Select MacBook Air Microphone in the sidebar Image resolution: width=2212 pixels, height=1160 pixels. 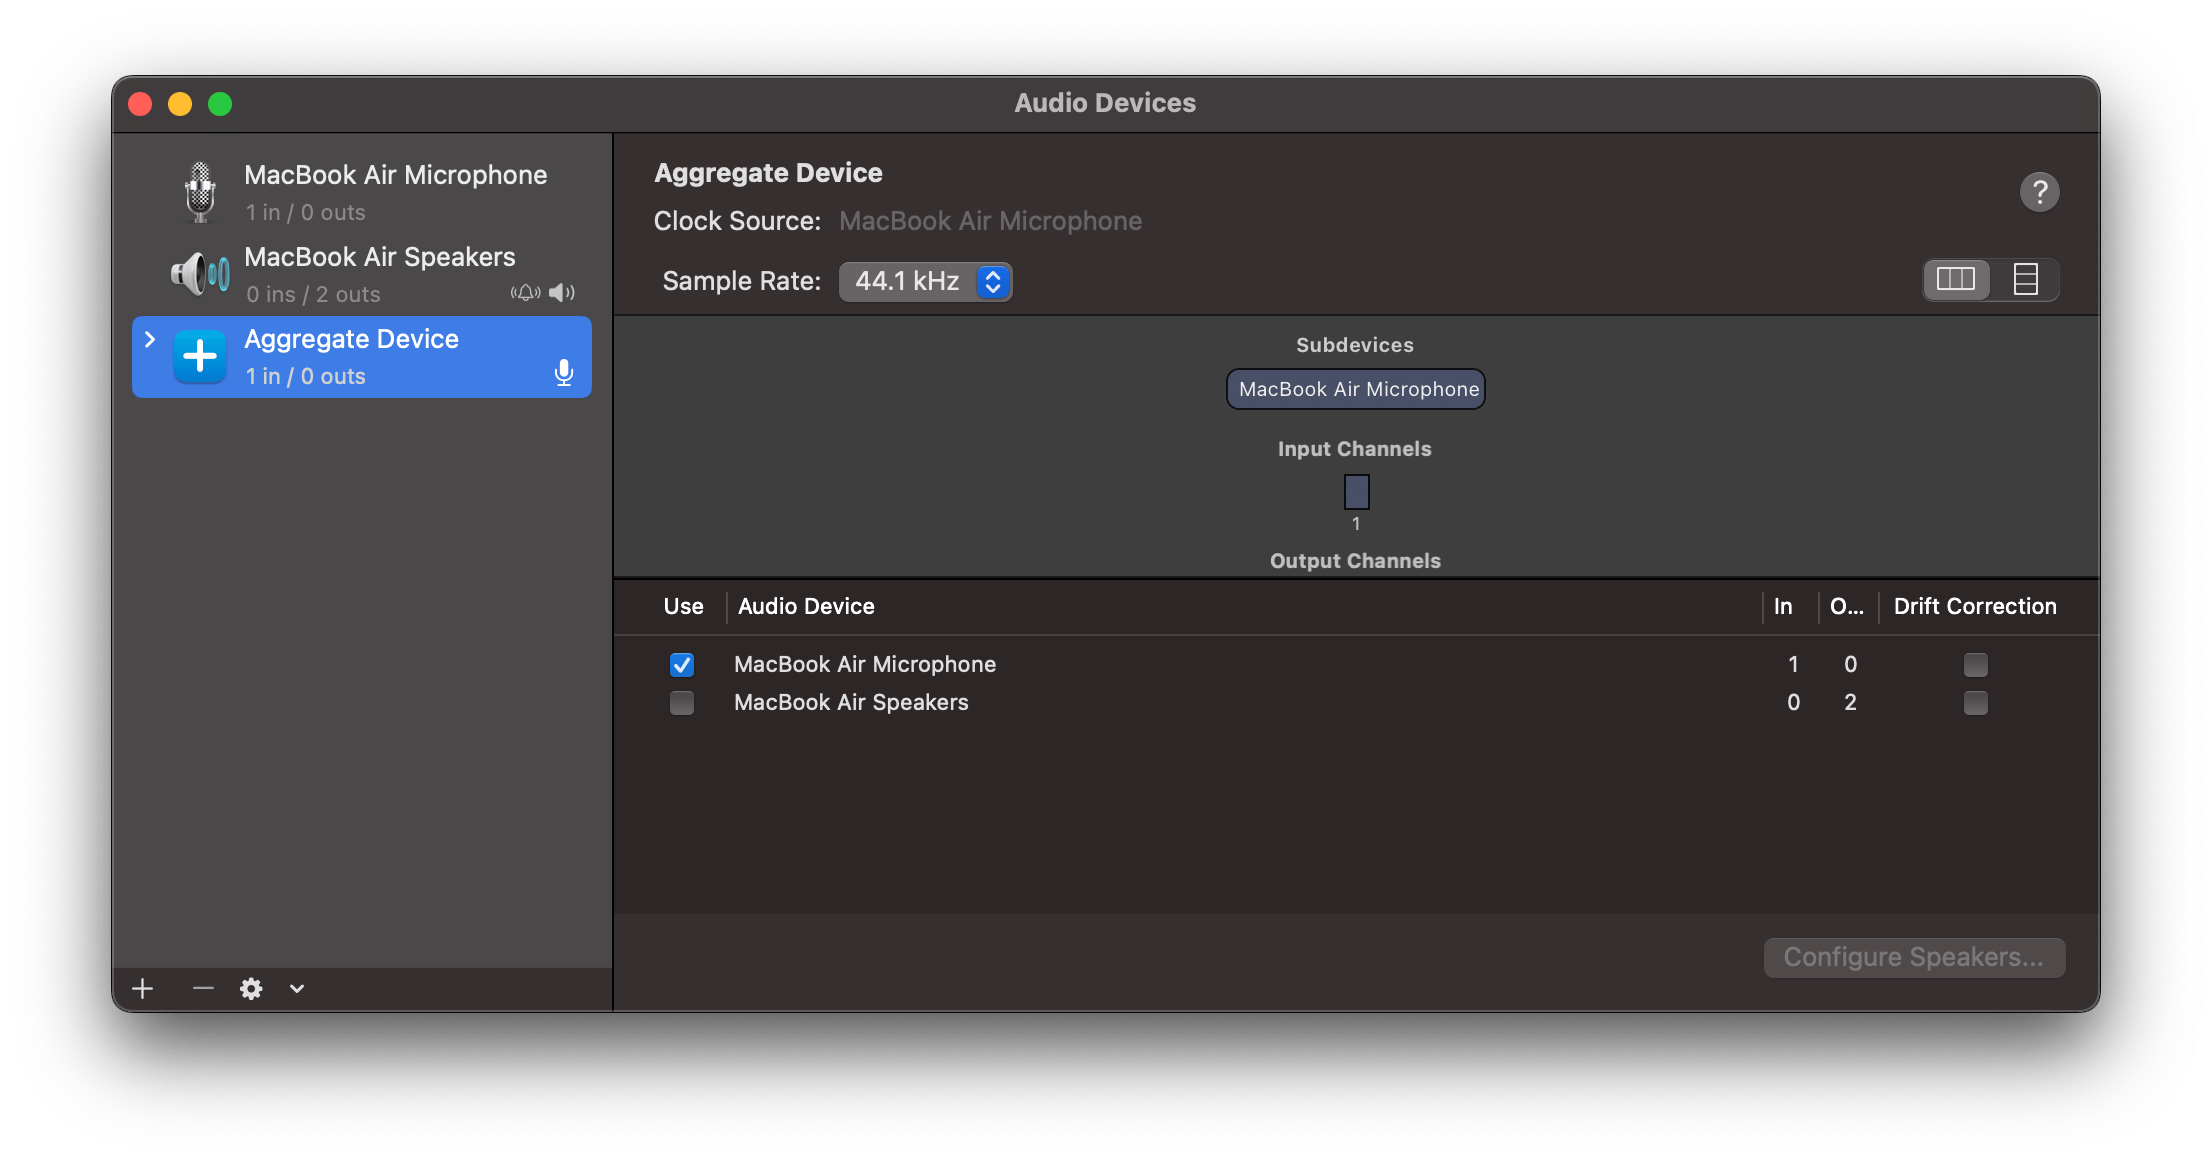coord(396,191)
